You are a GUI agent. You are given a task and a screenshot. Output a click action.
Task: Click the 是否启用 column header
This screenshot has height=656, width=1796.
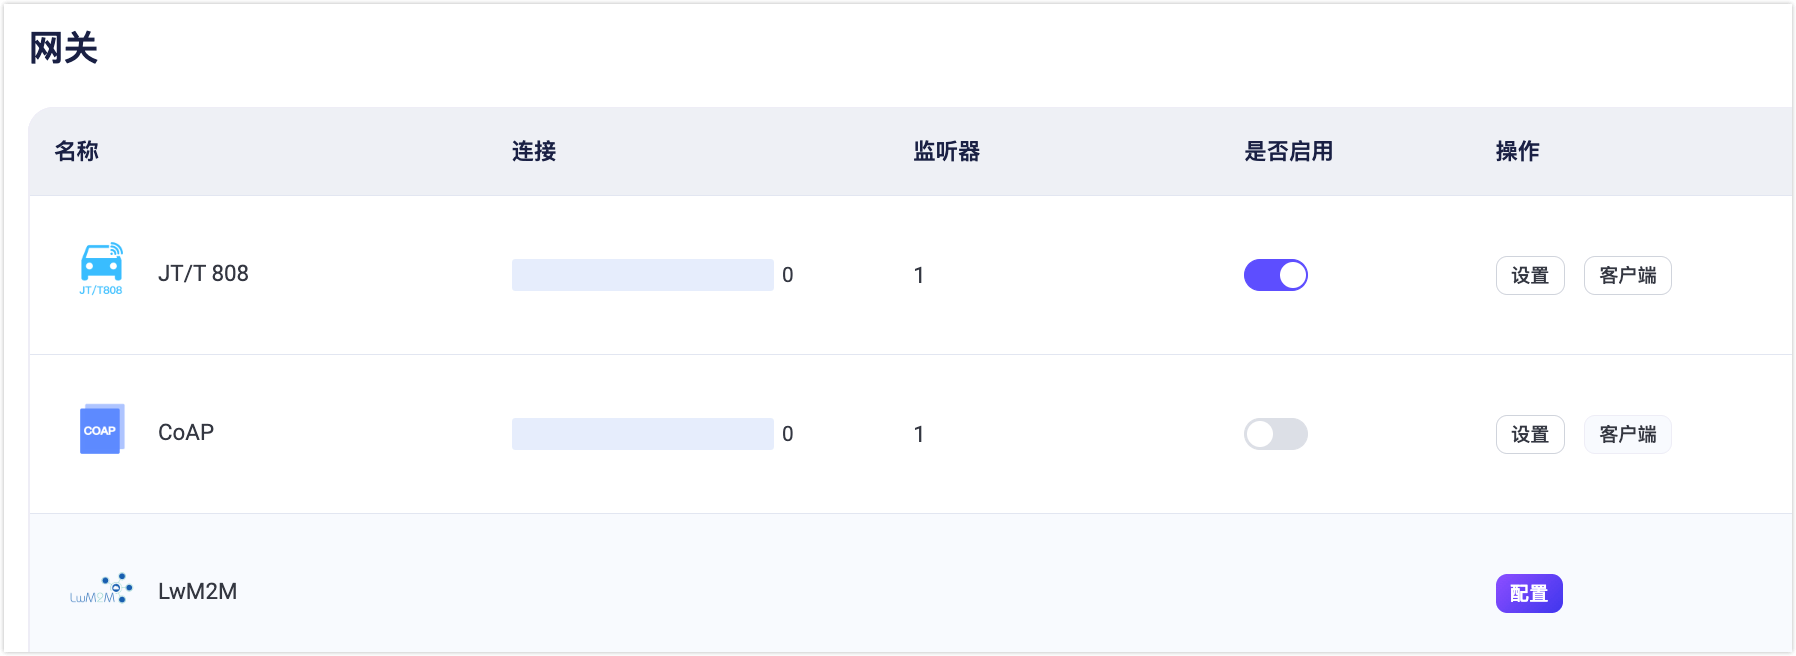click(x=1288, y=151)
